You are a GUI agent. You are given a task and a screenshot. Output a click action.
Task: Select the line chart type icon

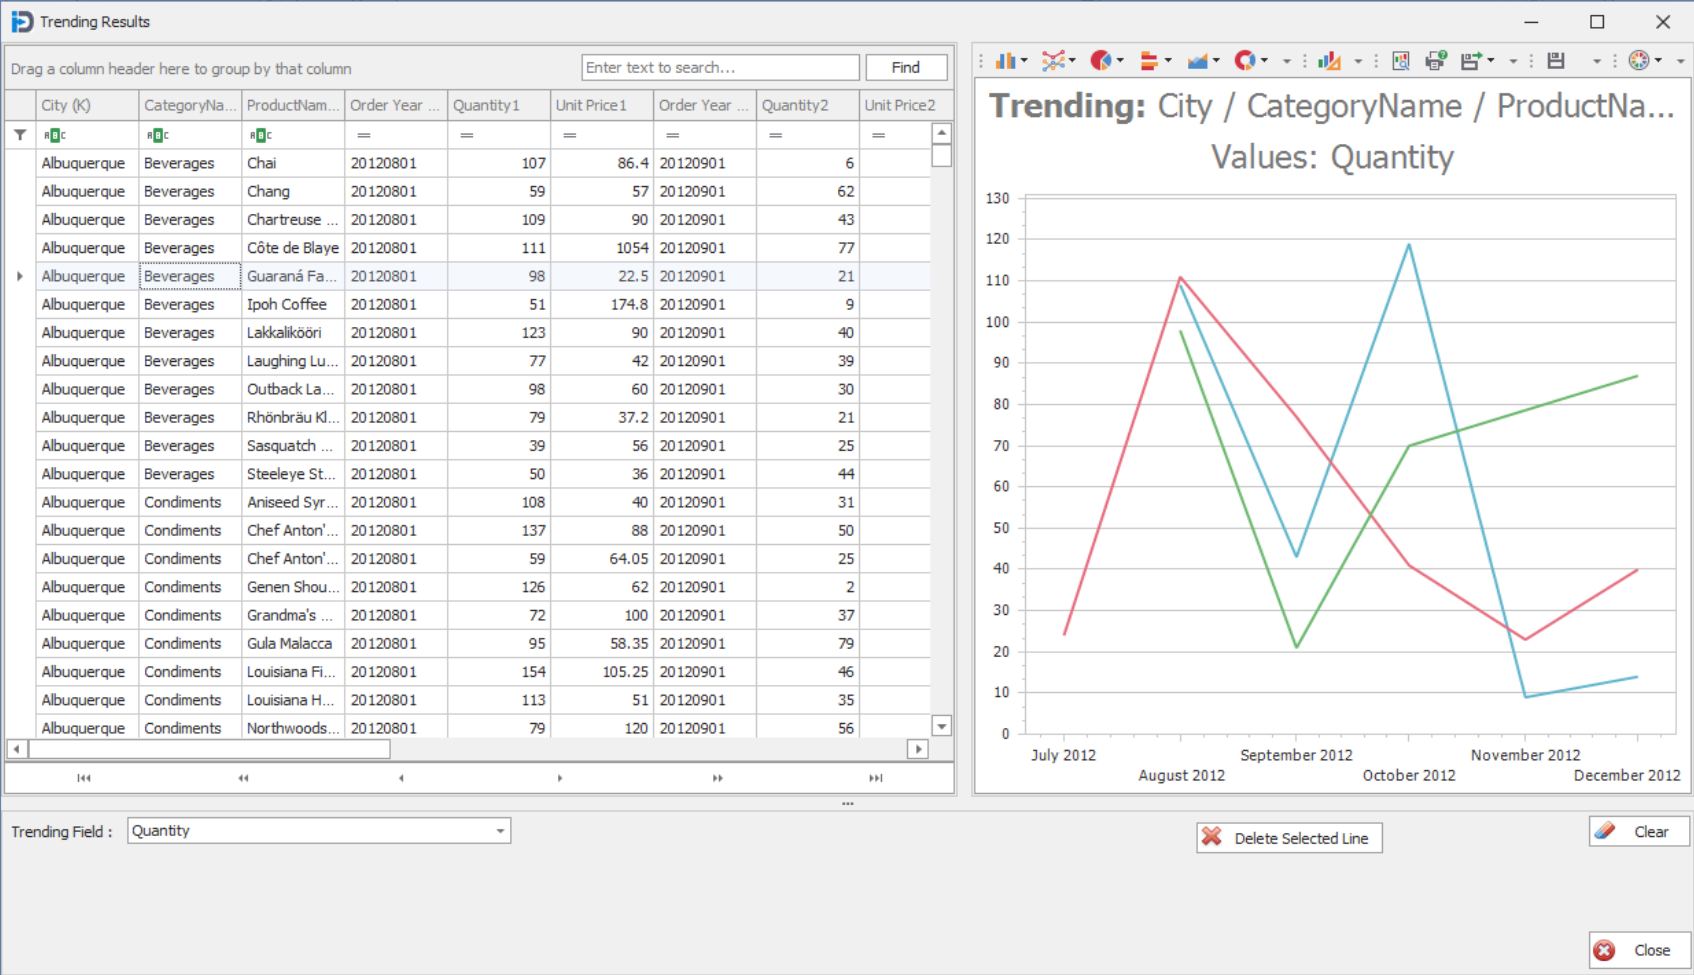[x=1052, y=61]
